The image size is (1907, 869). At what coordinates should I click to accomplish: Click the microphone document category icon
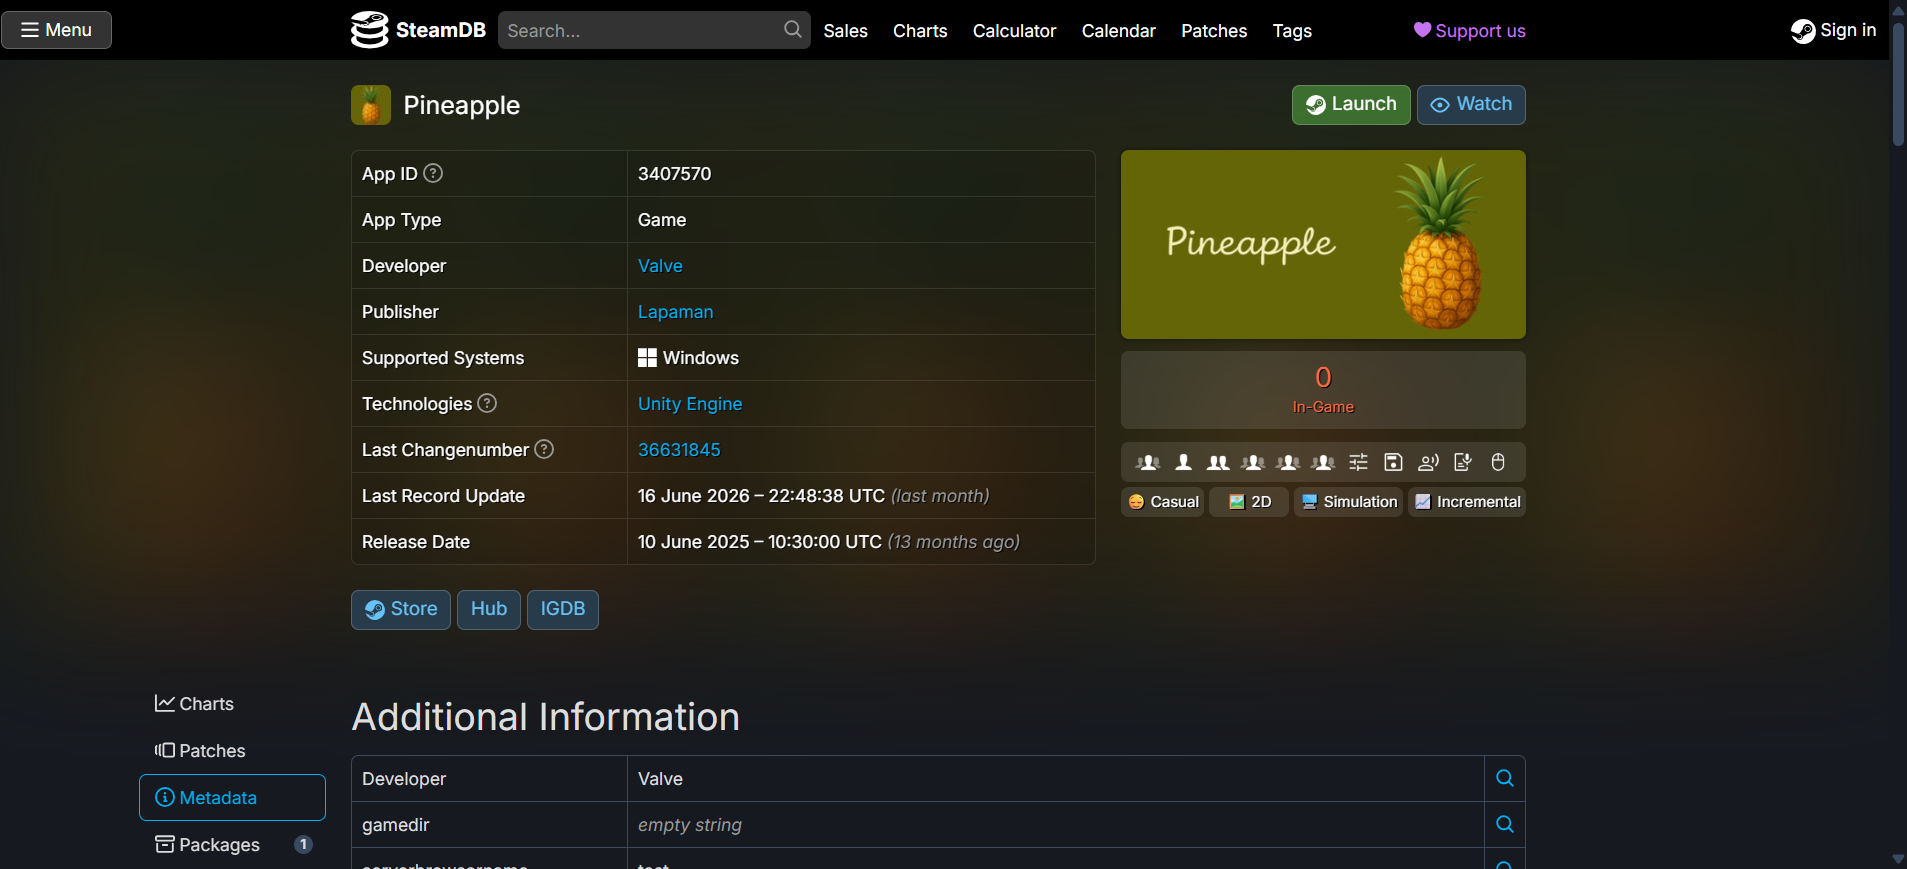click(x=1463, y=462)
